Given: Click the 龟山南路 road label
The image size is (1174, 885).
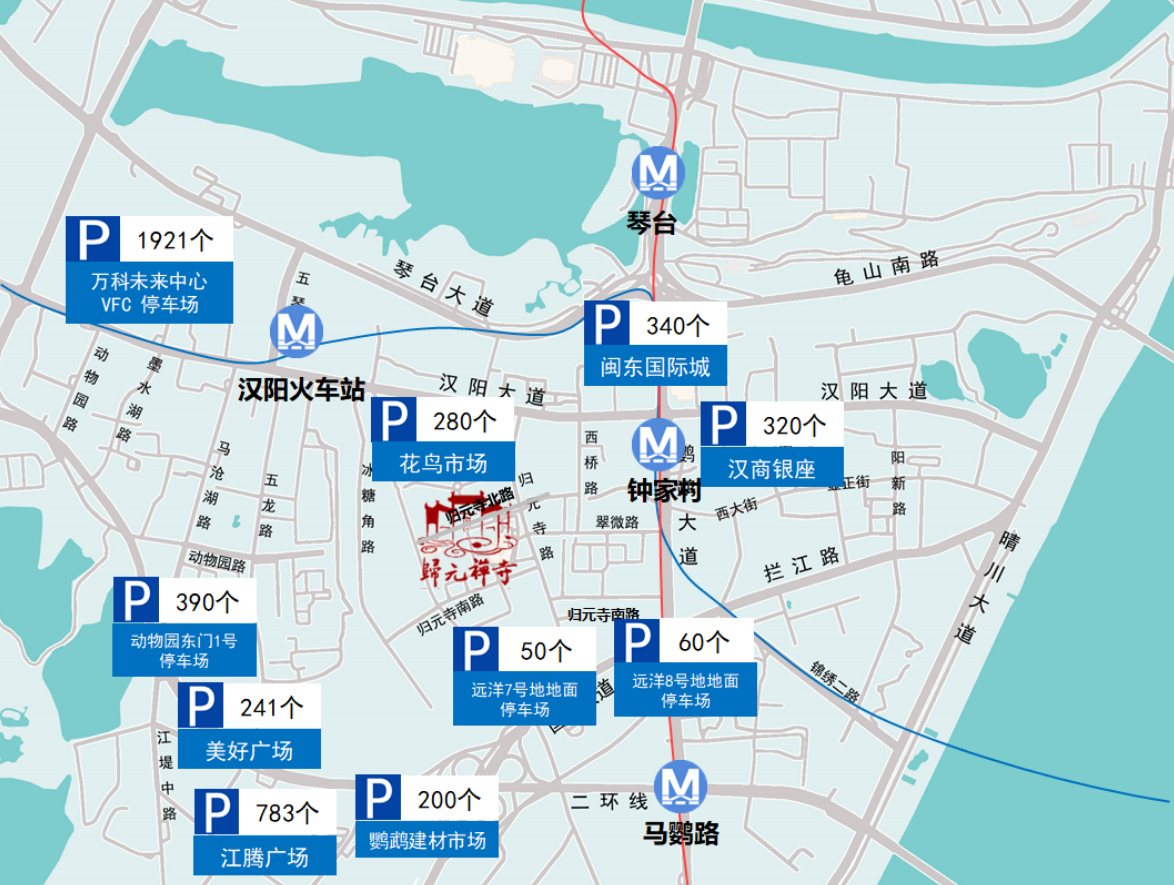Looking at the screenshot, I should click(886, 268).
